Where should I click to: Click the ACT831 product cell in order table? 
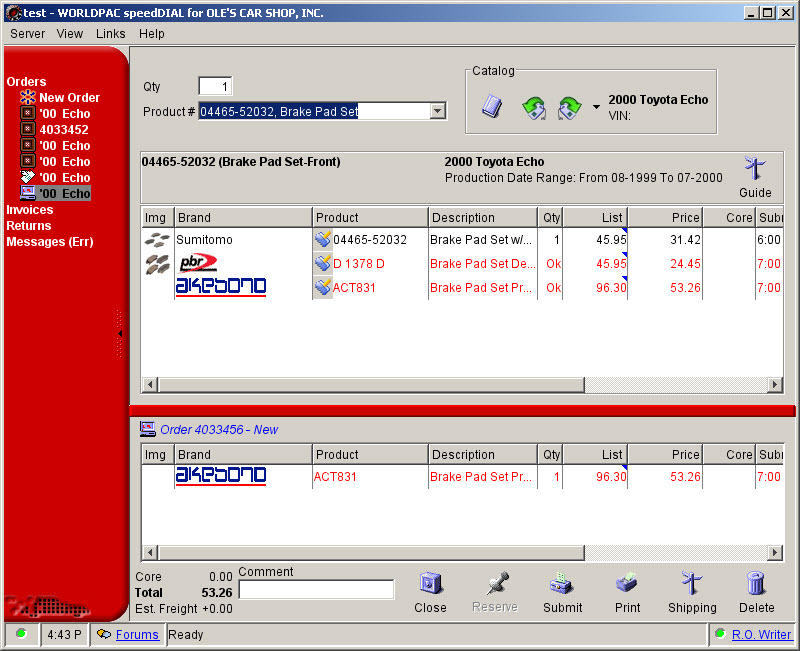pos(370,477)
